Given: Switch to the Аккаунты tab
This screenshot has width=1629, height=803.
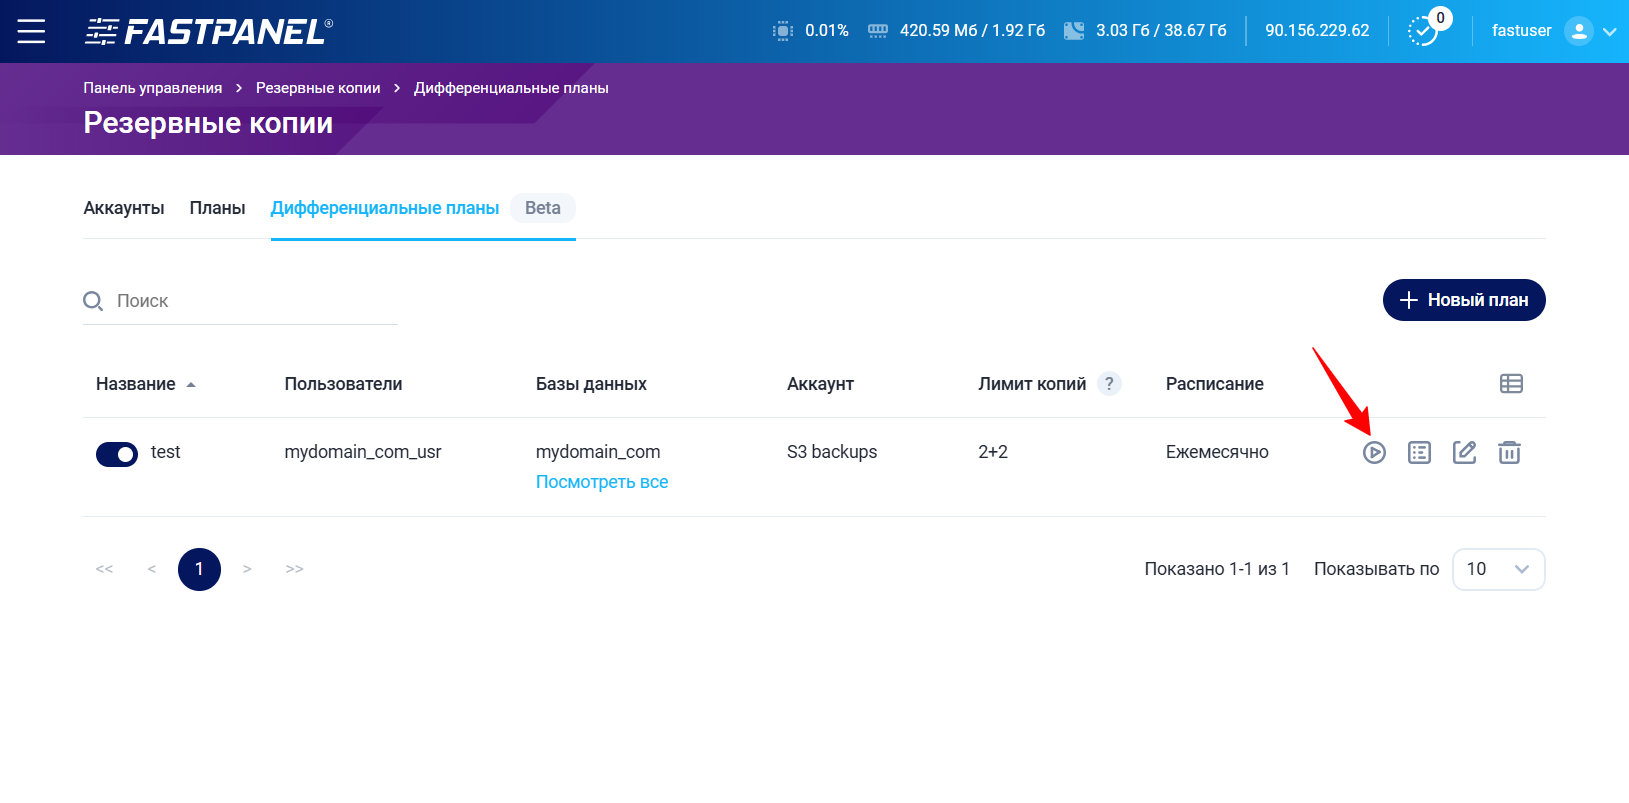Looking at the screenshot, I should [124, 208].
